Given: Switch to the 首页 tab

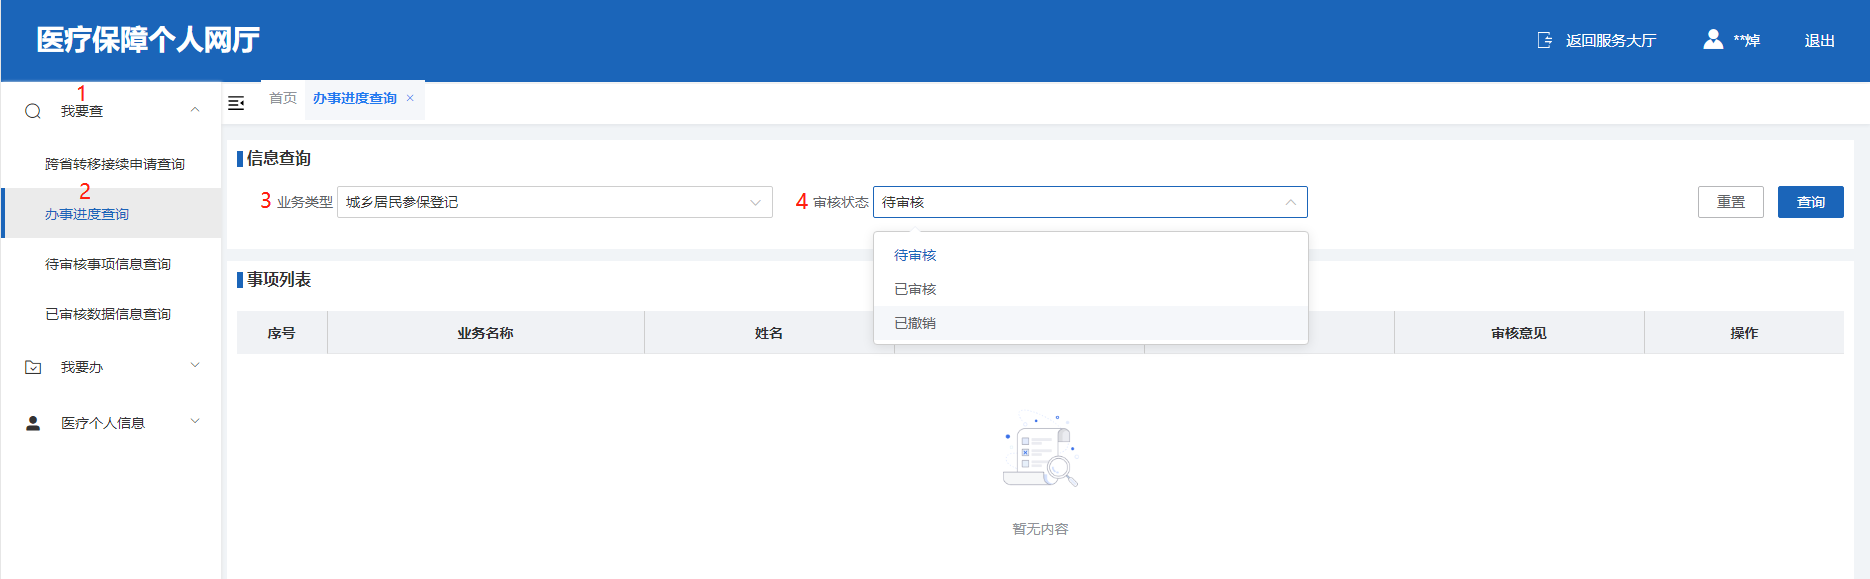Looking at the screenshot, I should pos(283,98).
